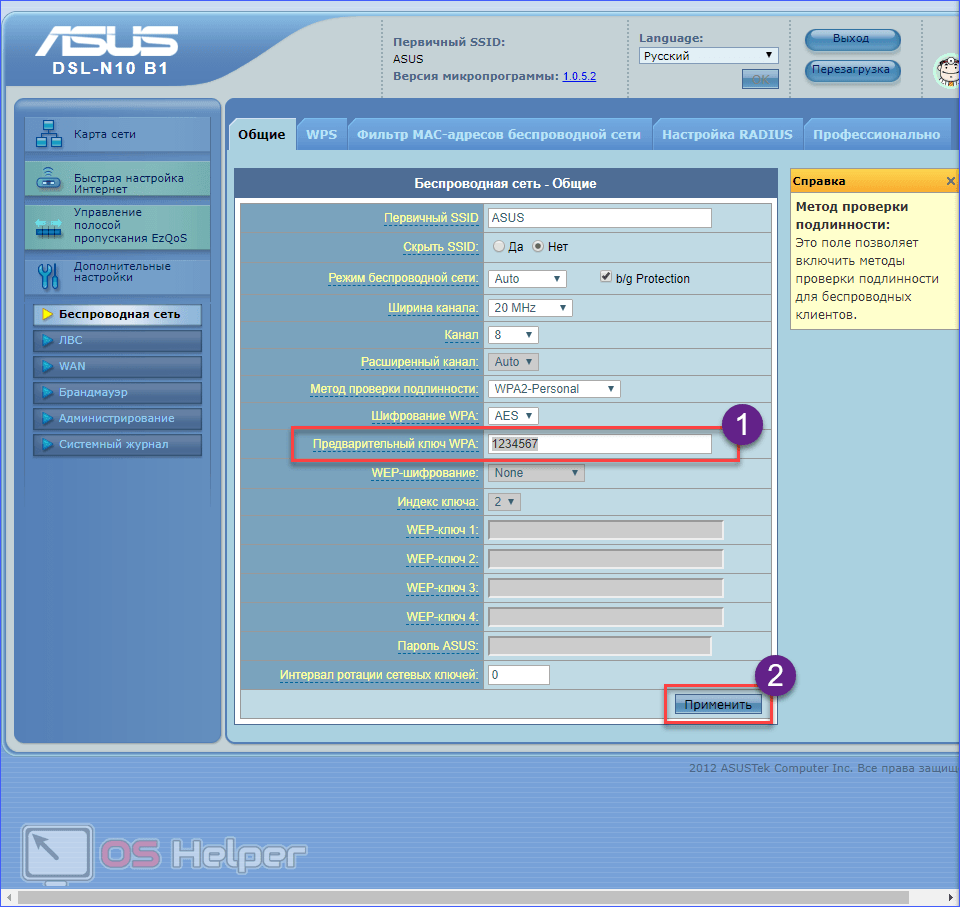The height and width of the screenshot is (907, 960).
Task: Toggle the b/g Protection checkbox
Action: [x=606, y=277]
